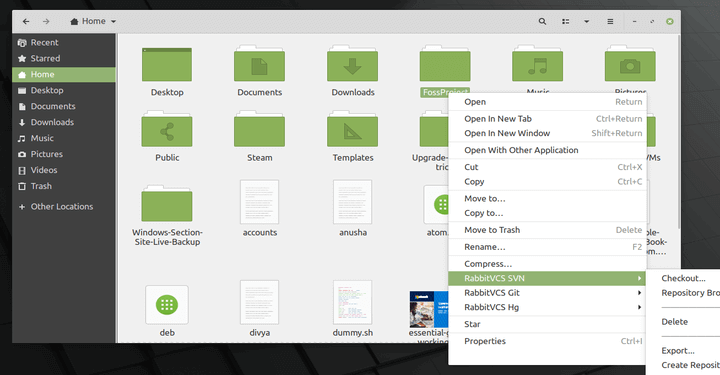Expand the RabbitVCS SVN submenu
Image resolution: width=720 pixels, height=375 pixels.
pyautogui.click(x=547, y=278)
